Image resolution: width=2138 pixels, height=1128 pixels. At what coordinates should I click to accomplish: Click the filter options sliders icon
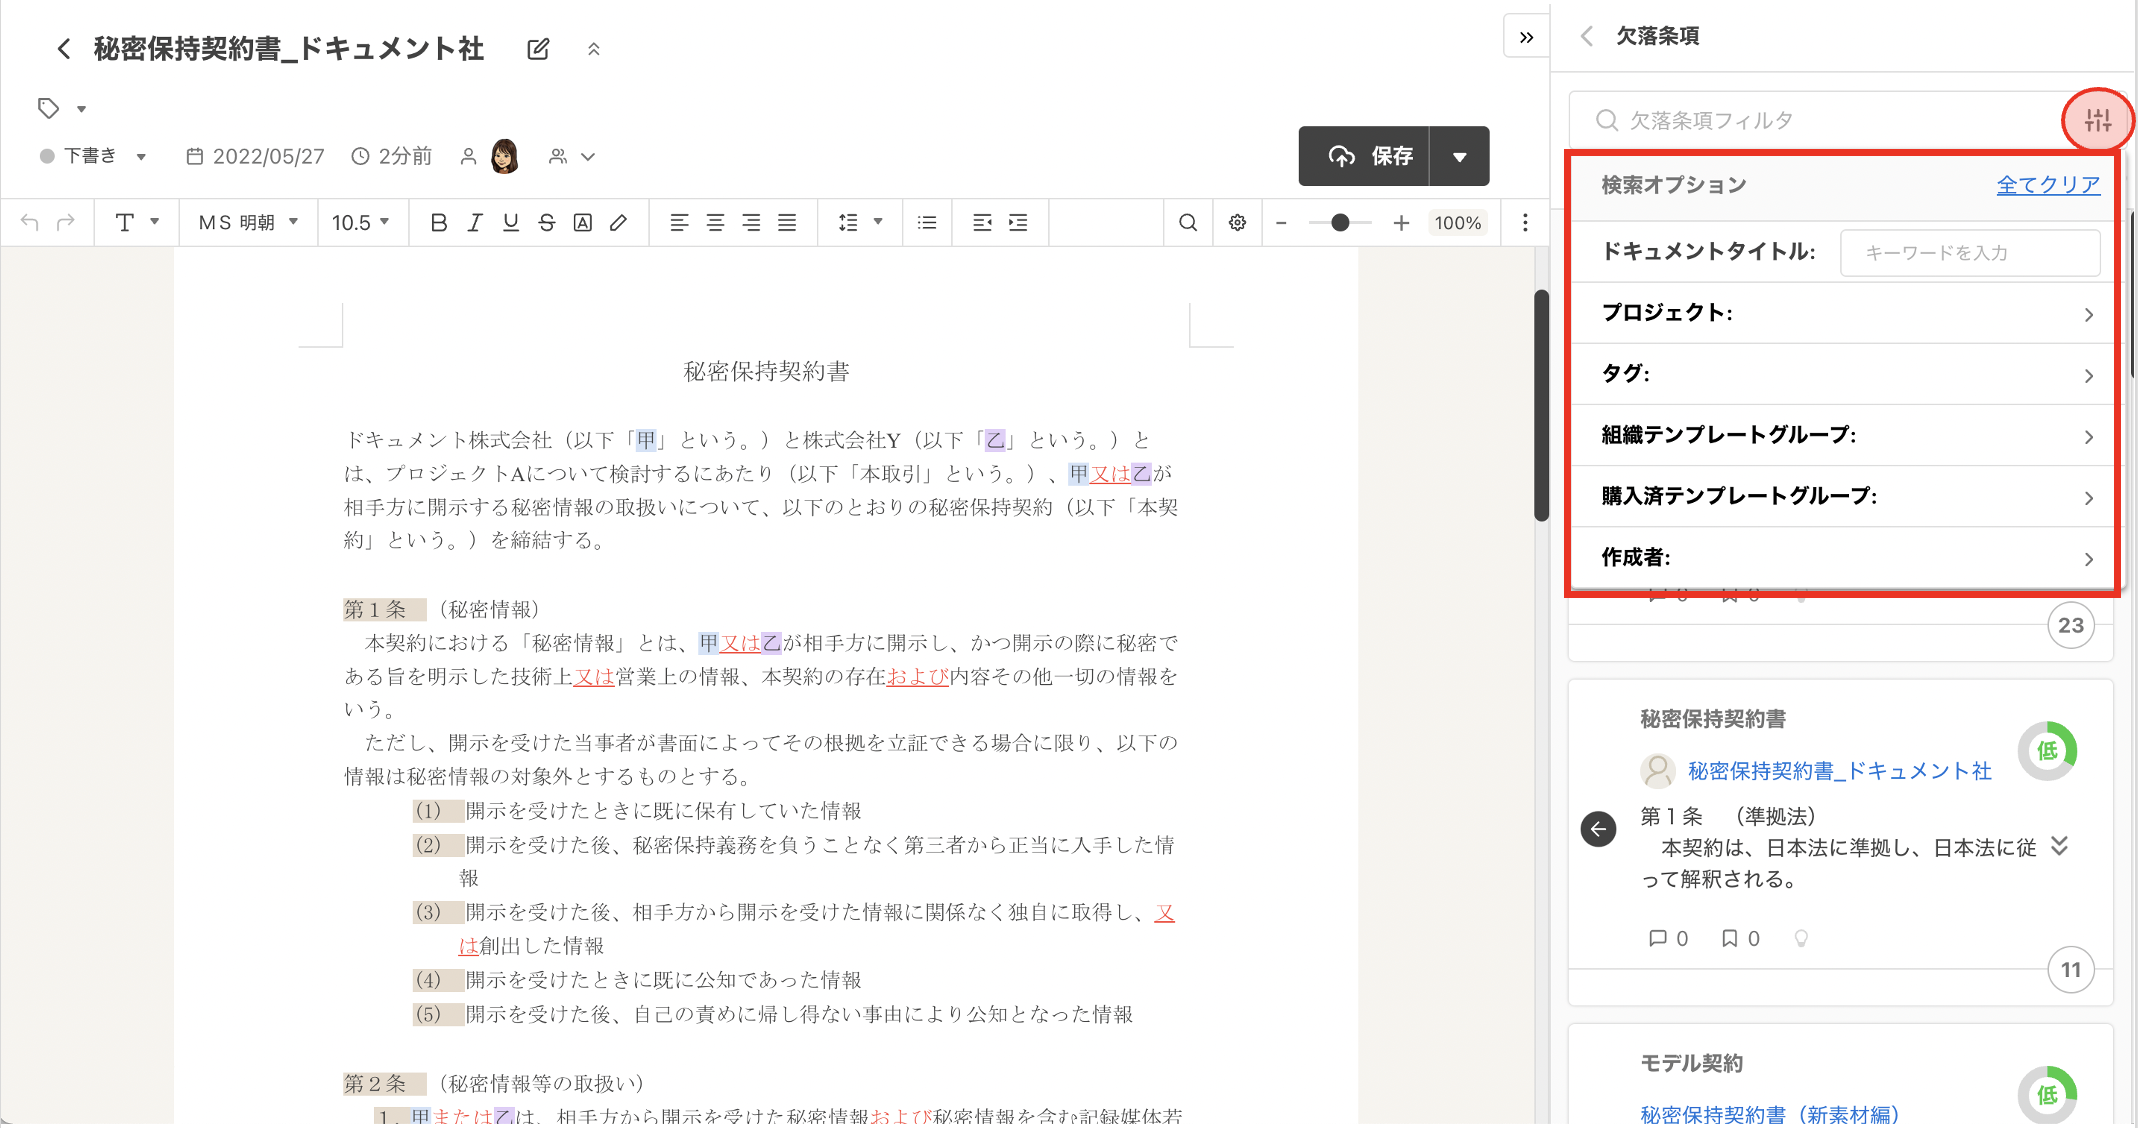[2097, 121]
